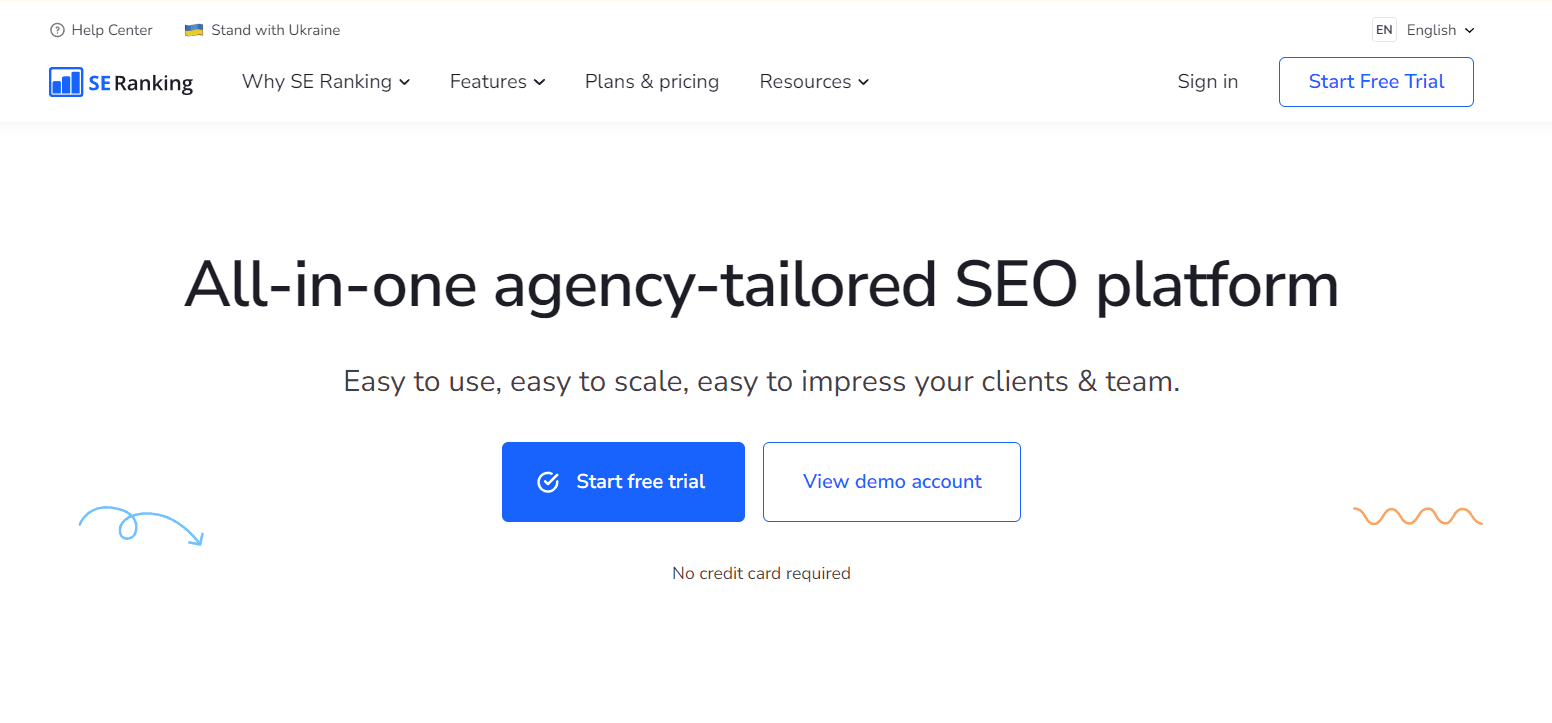Select the Plans & pricing menu item
This screenshot has width=1552, height=723.
pos(651,81)
